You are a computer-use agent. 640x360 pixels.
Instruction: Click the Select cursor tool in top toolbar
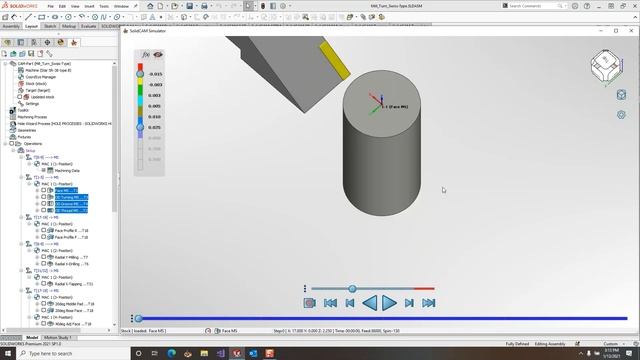(x=248, y=6)
